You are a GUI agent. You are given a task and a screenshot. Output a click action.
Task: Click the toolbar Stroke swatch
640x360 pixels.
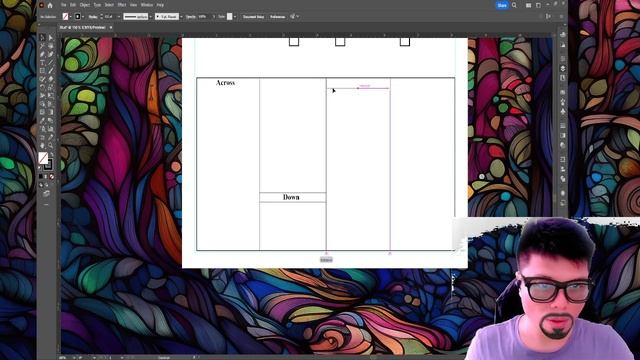click(x=48, y=165)
